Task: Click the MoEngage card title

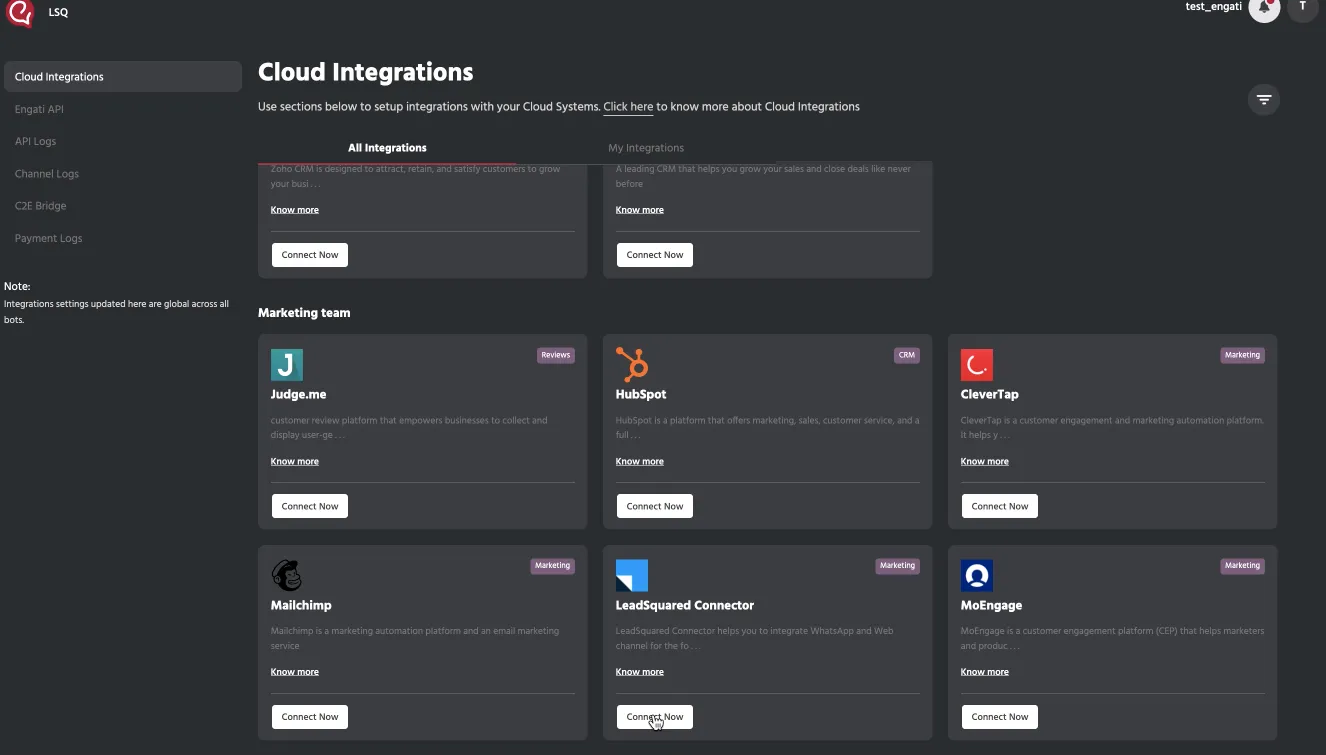Action: pos(991,605)
